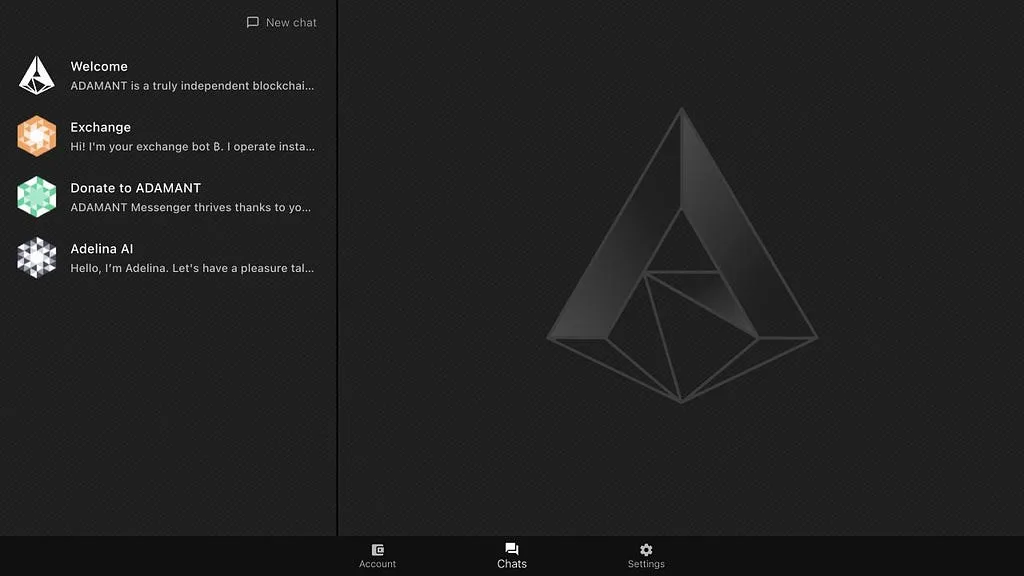Open the Welcome chat avatar
Screen dimensions: 1024x576
[37, 75]
